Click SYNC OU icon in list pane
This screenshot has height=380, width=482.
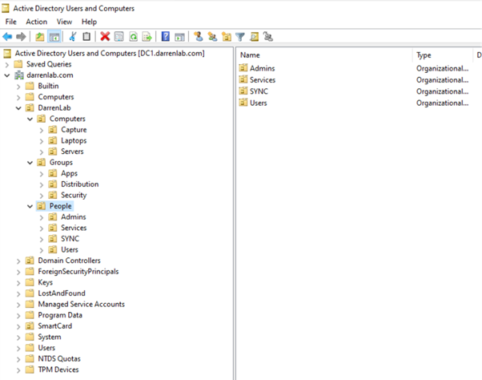pos(243,91)
